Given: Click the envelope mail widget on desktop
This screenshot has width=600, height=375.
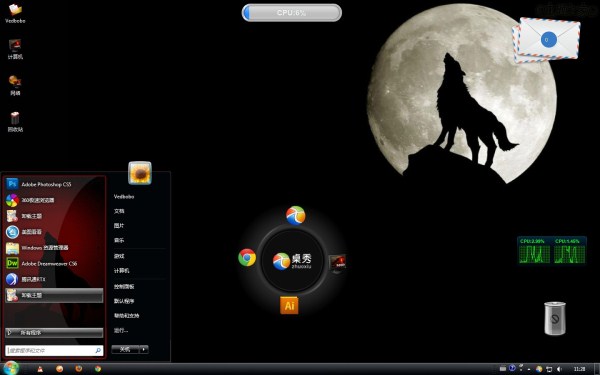Looking at the screenshot, I should click(546, 40).
